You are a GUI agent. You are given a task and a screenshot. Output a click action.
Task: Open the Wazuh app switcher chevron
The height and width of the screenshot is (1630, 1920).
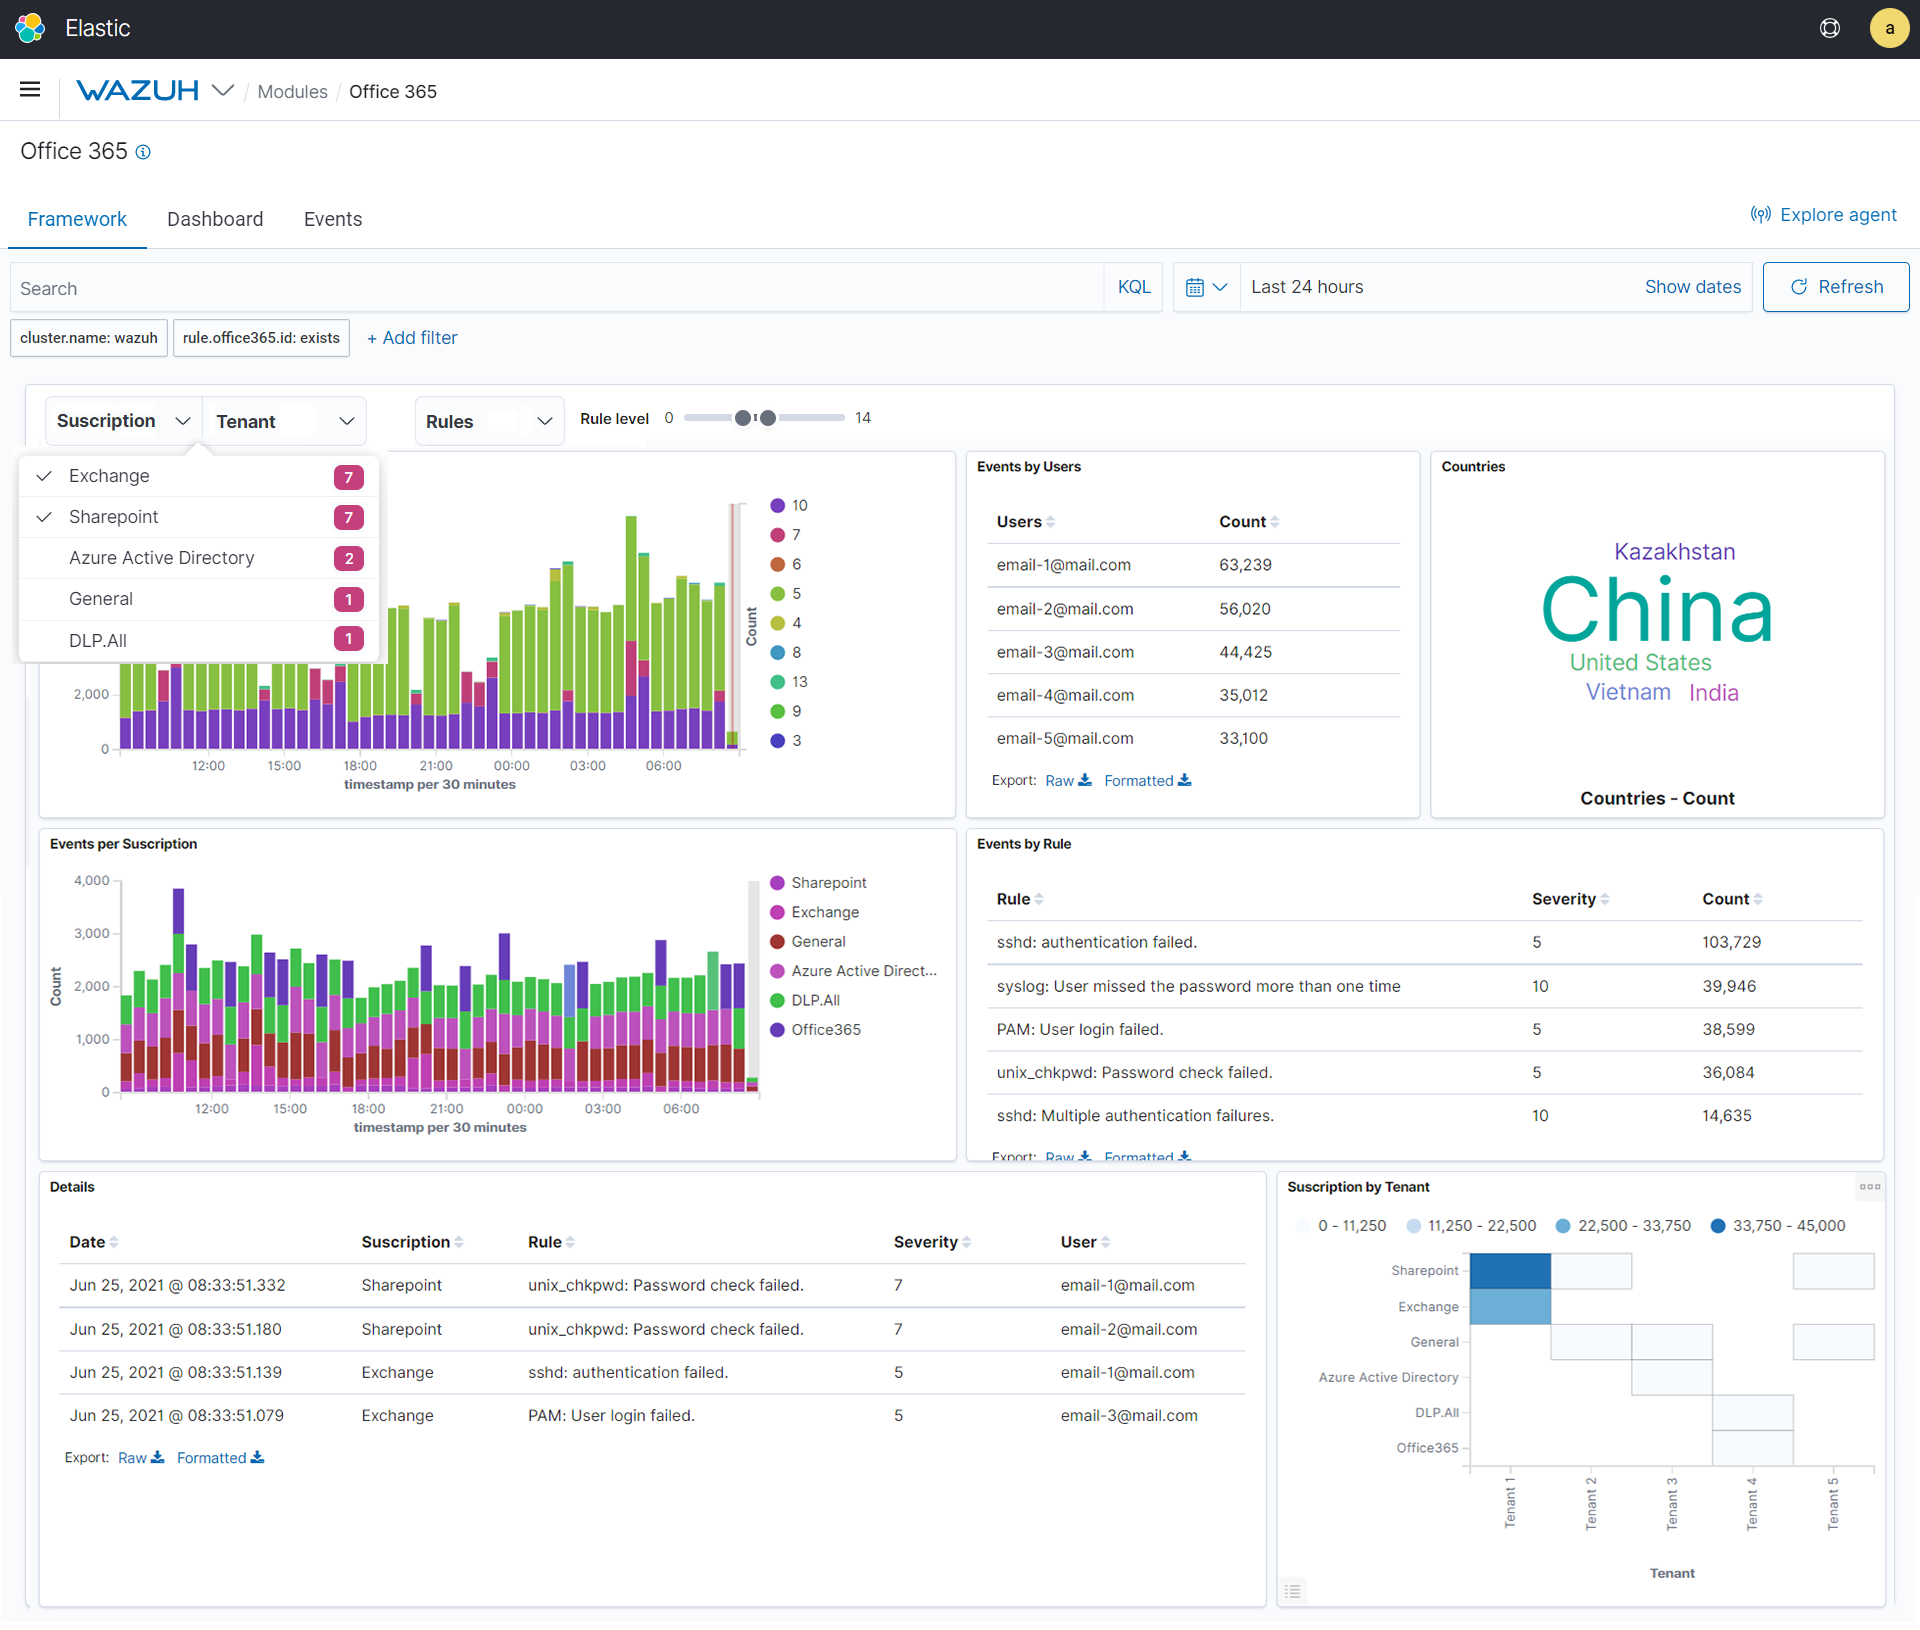click(x=225, y=90)
